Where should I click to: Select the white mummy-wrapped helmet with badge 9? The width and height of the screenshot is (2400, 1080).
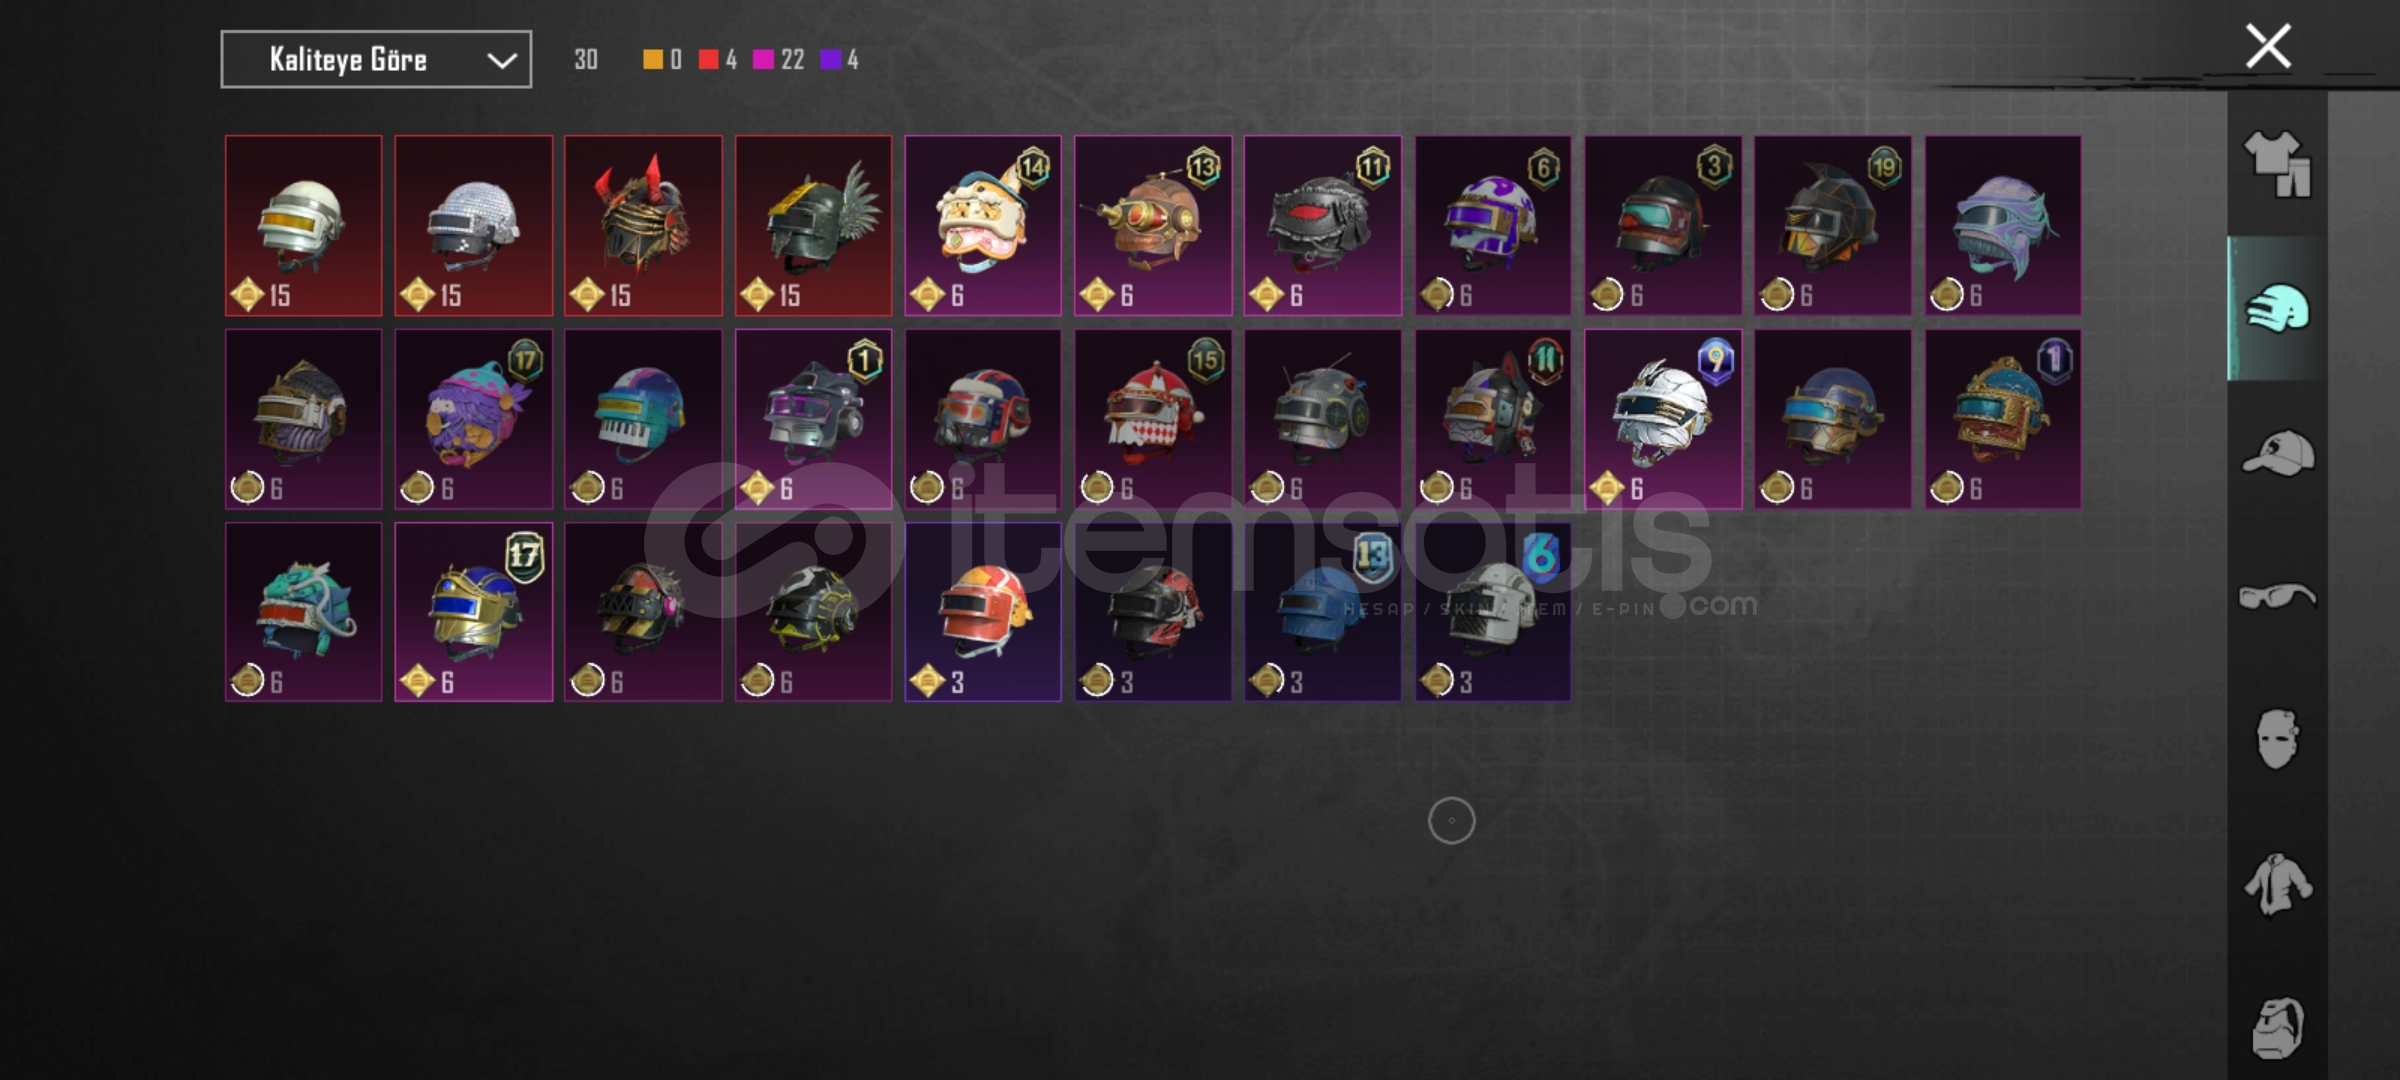(x=1663, y=419)
